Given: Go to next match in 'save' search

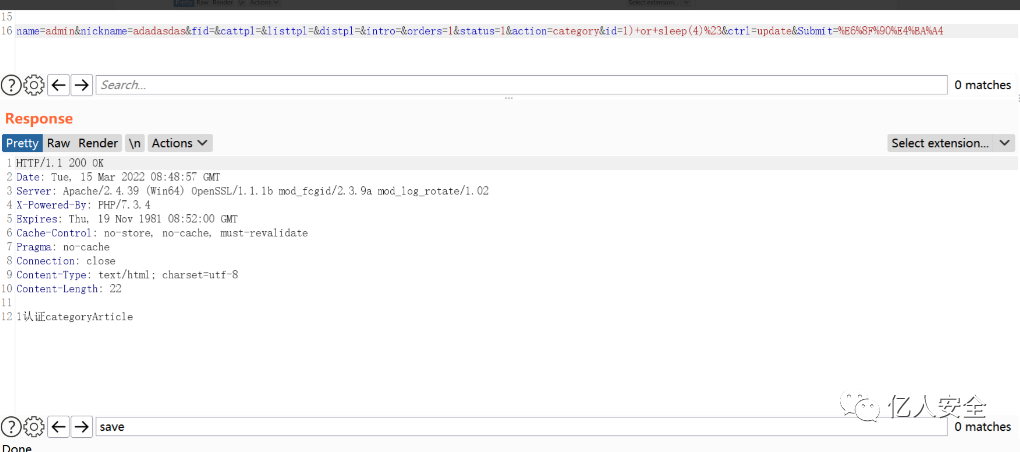Looking at the screenshot, I should (81, 427).
